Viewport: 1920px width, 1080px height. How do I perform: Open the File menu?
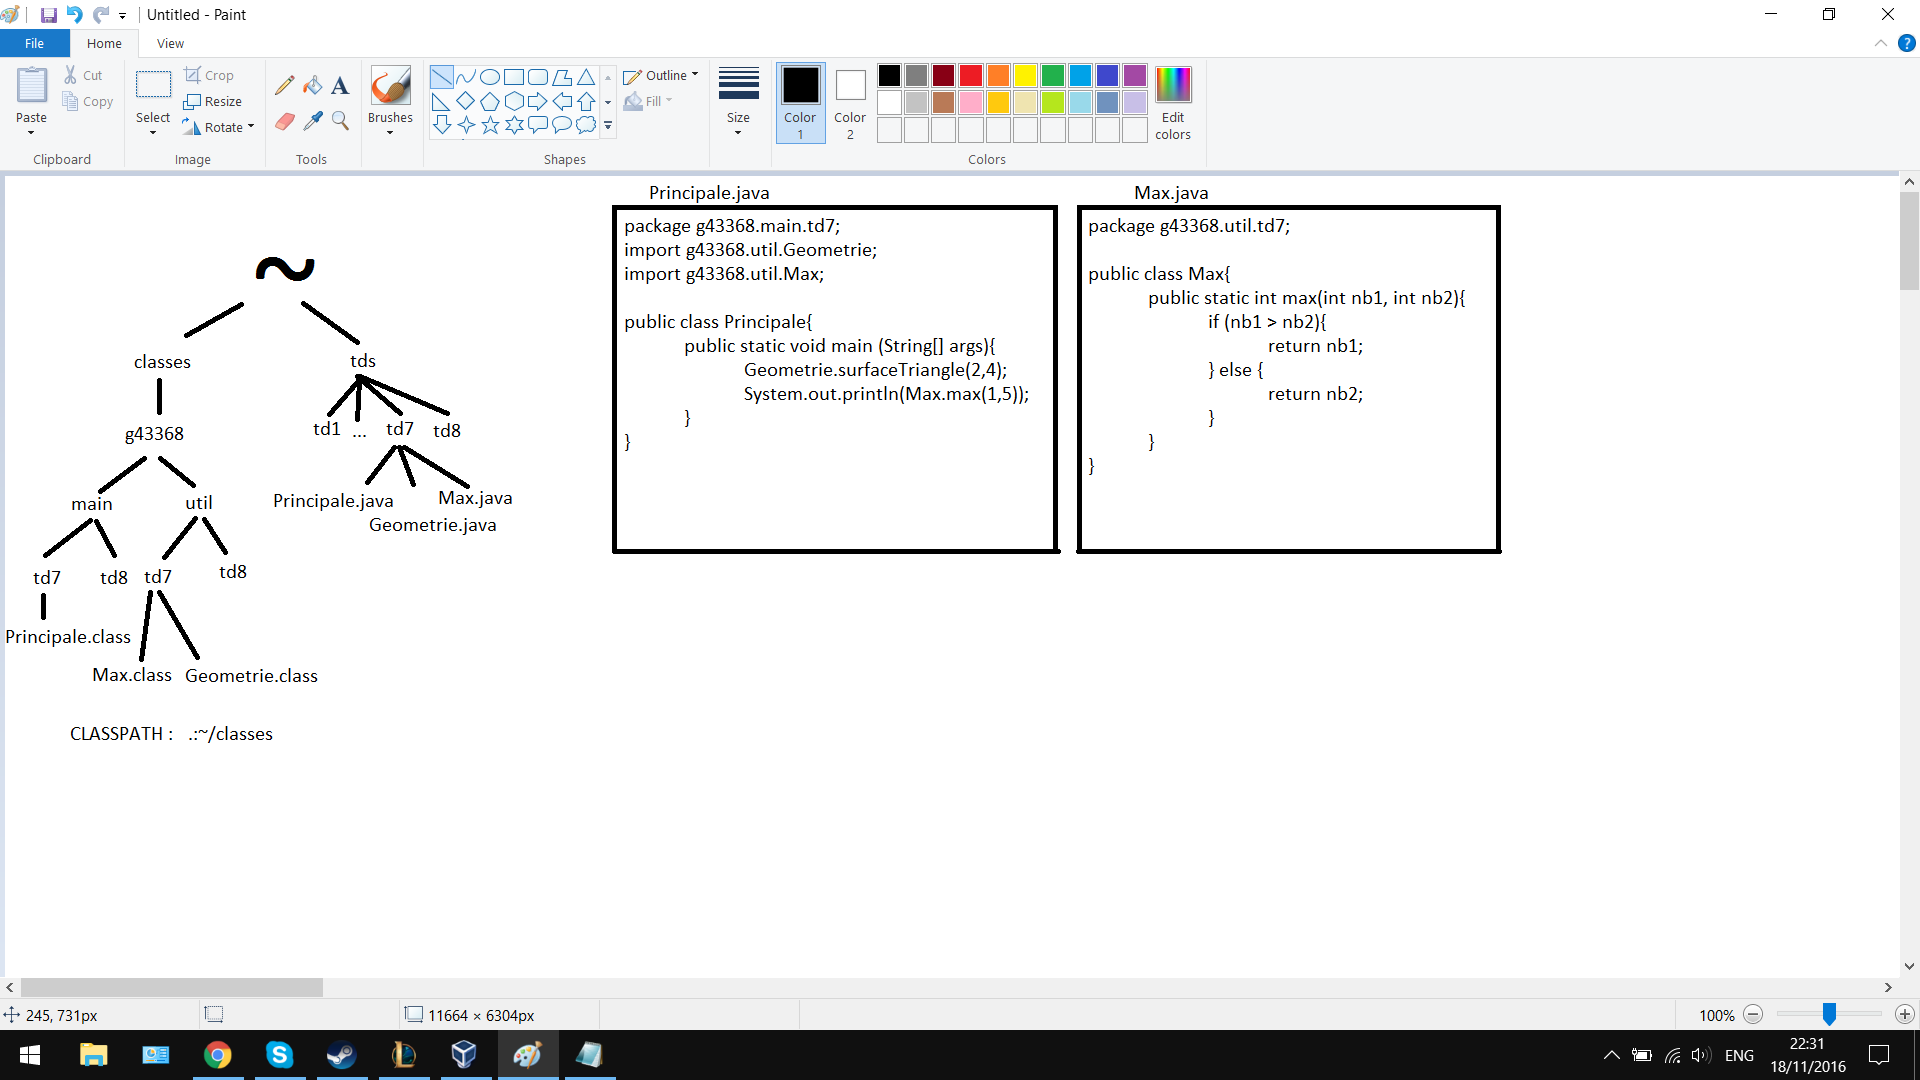click(34, 43)
